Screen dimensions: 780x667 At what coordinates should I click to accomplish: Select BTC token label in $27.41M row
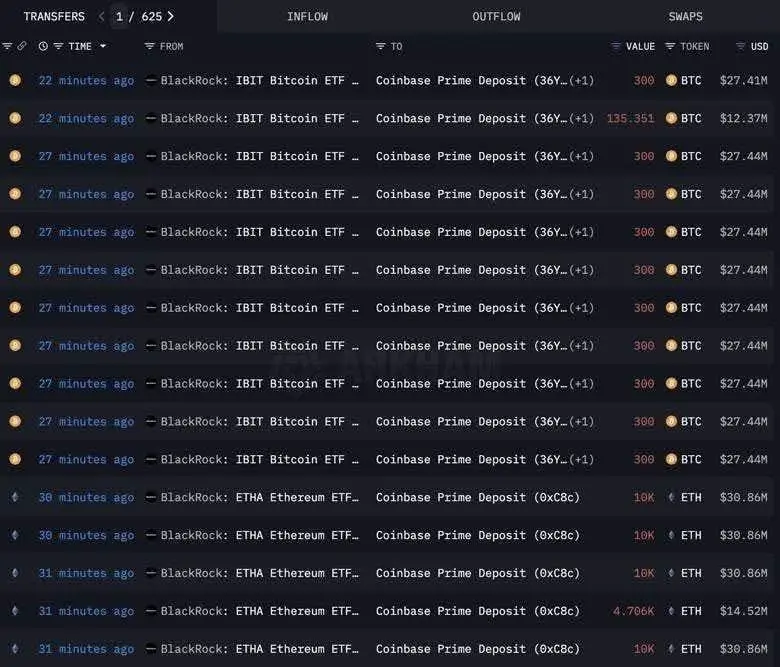coord(691,80)
